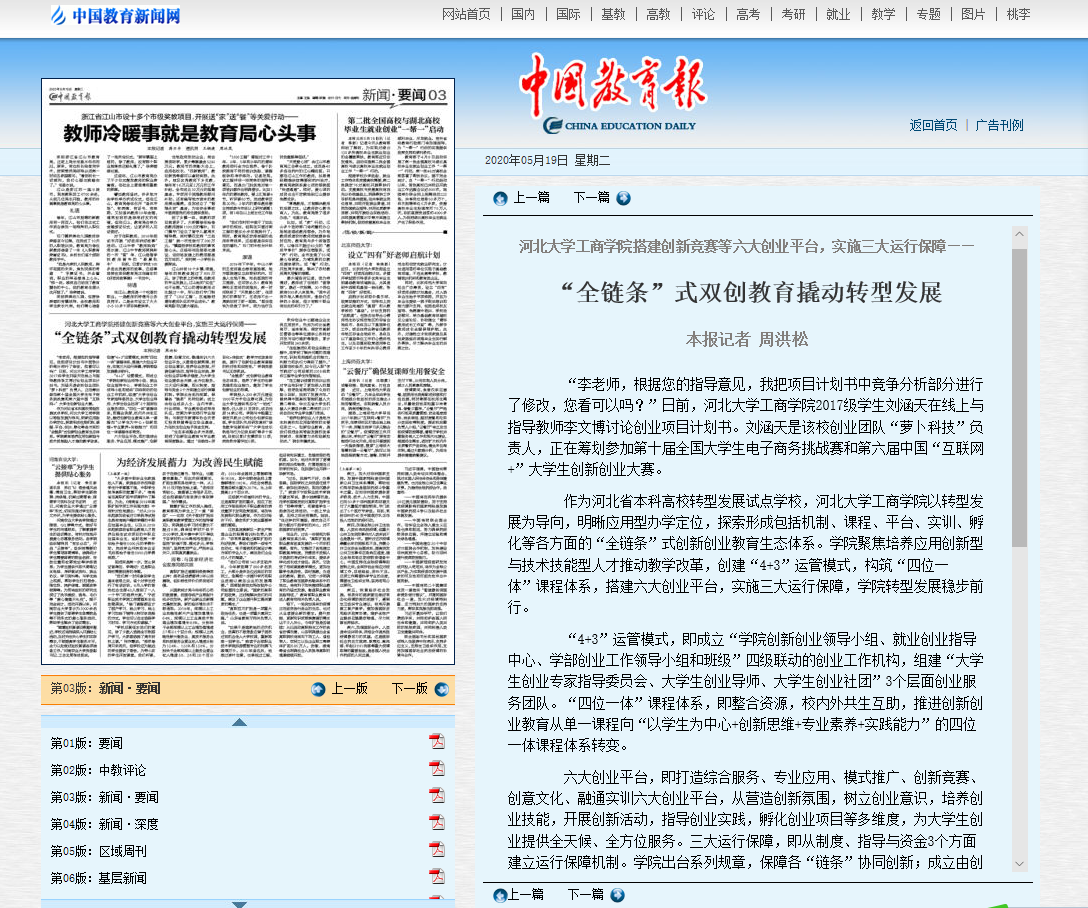Viewport: 1088px width, 908px height.
Task: Click the 中国教育新闻网 site logo
Action: 116,15
